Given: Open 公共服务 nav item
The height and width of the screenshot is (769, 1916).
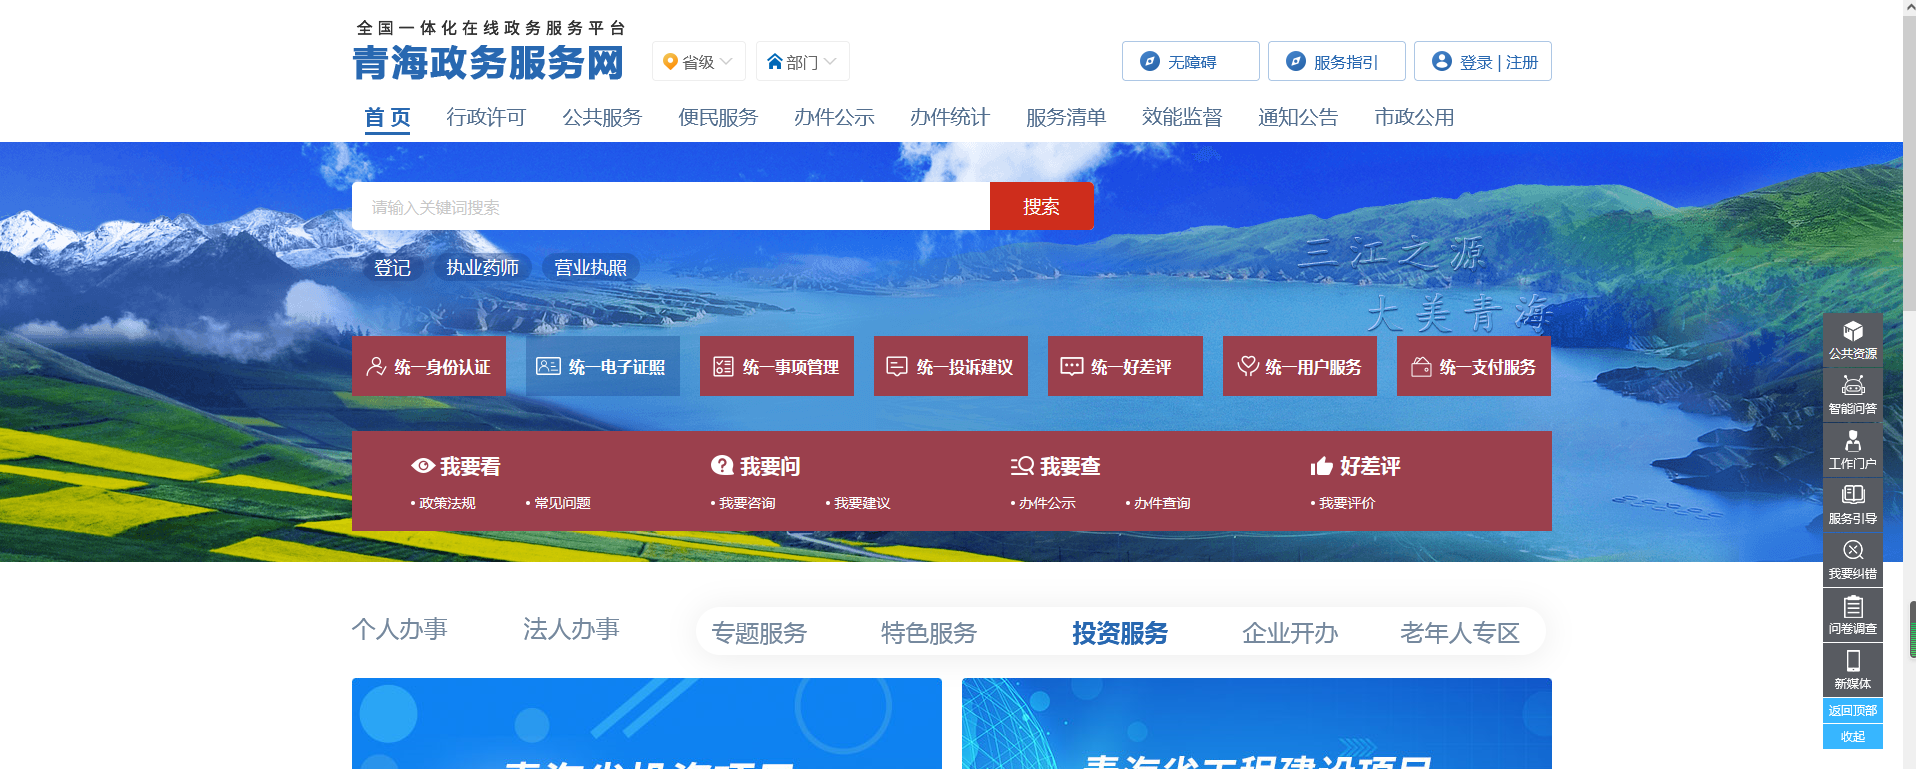Looking at the screenshot, I should coord(602,117).
